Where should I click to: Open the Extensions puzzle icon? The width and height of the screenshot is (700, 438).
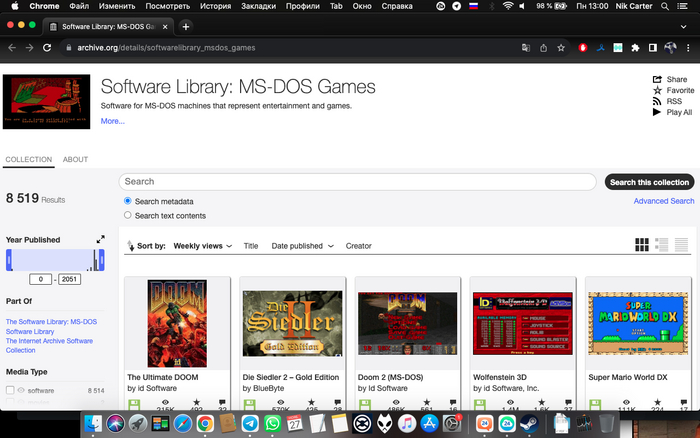point(635,48)
